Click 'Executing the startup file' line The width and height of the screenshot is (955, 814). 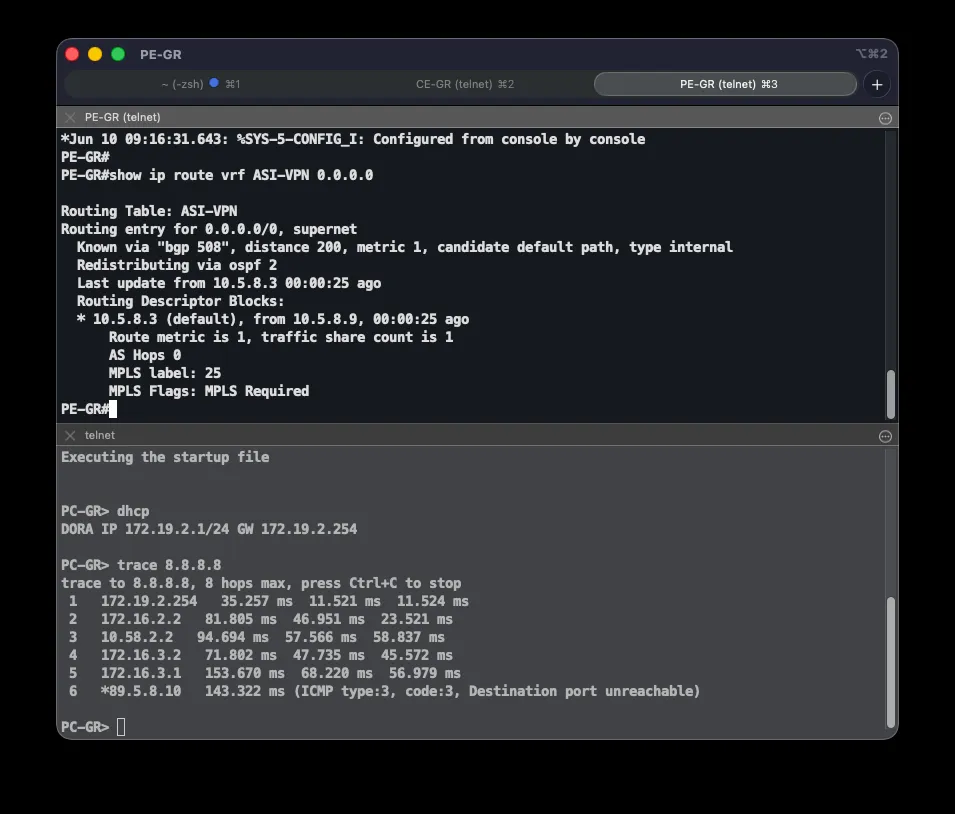tap(165, 458)
